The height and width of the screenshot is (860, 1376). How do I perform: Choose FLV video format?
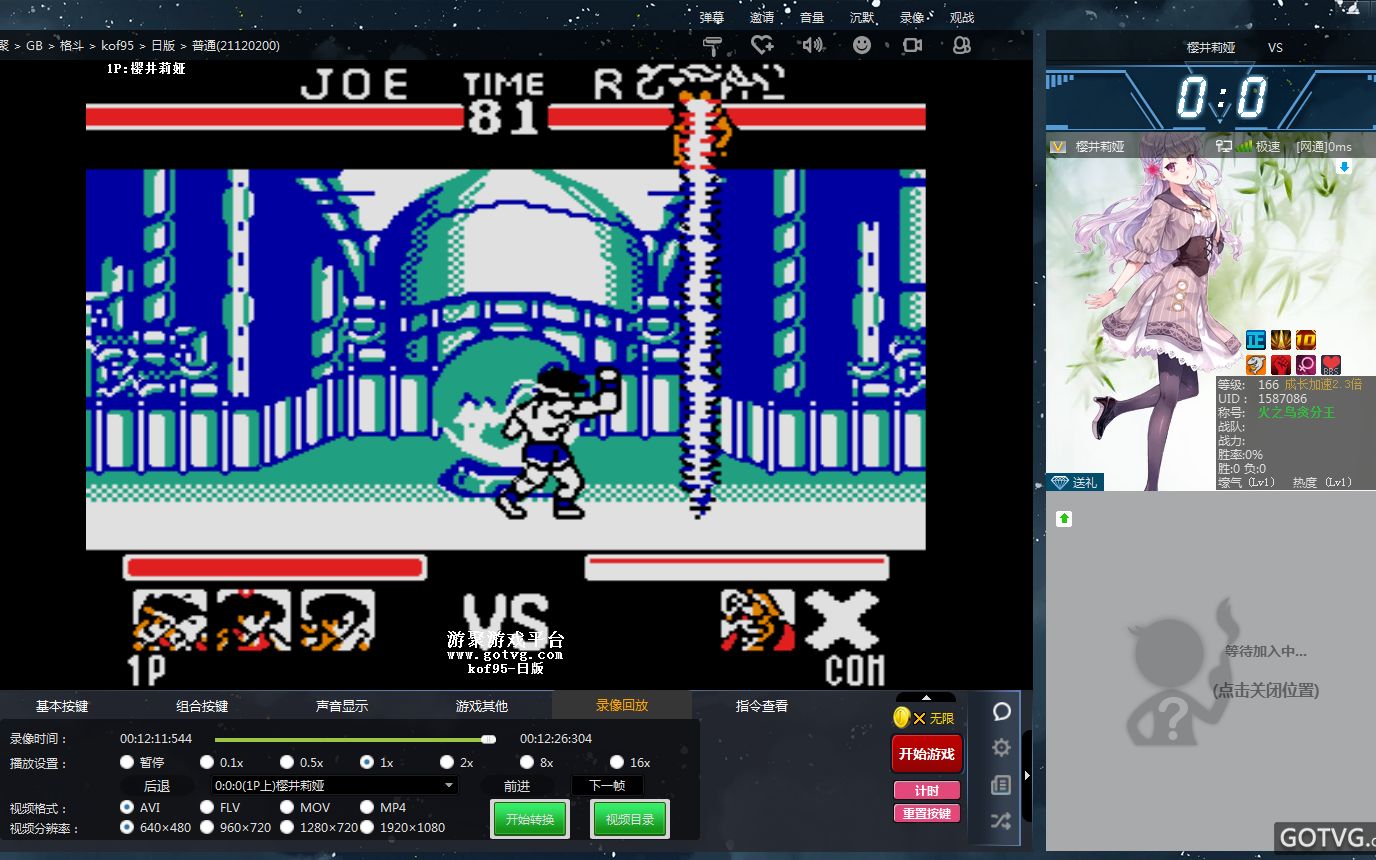207,807
